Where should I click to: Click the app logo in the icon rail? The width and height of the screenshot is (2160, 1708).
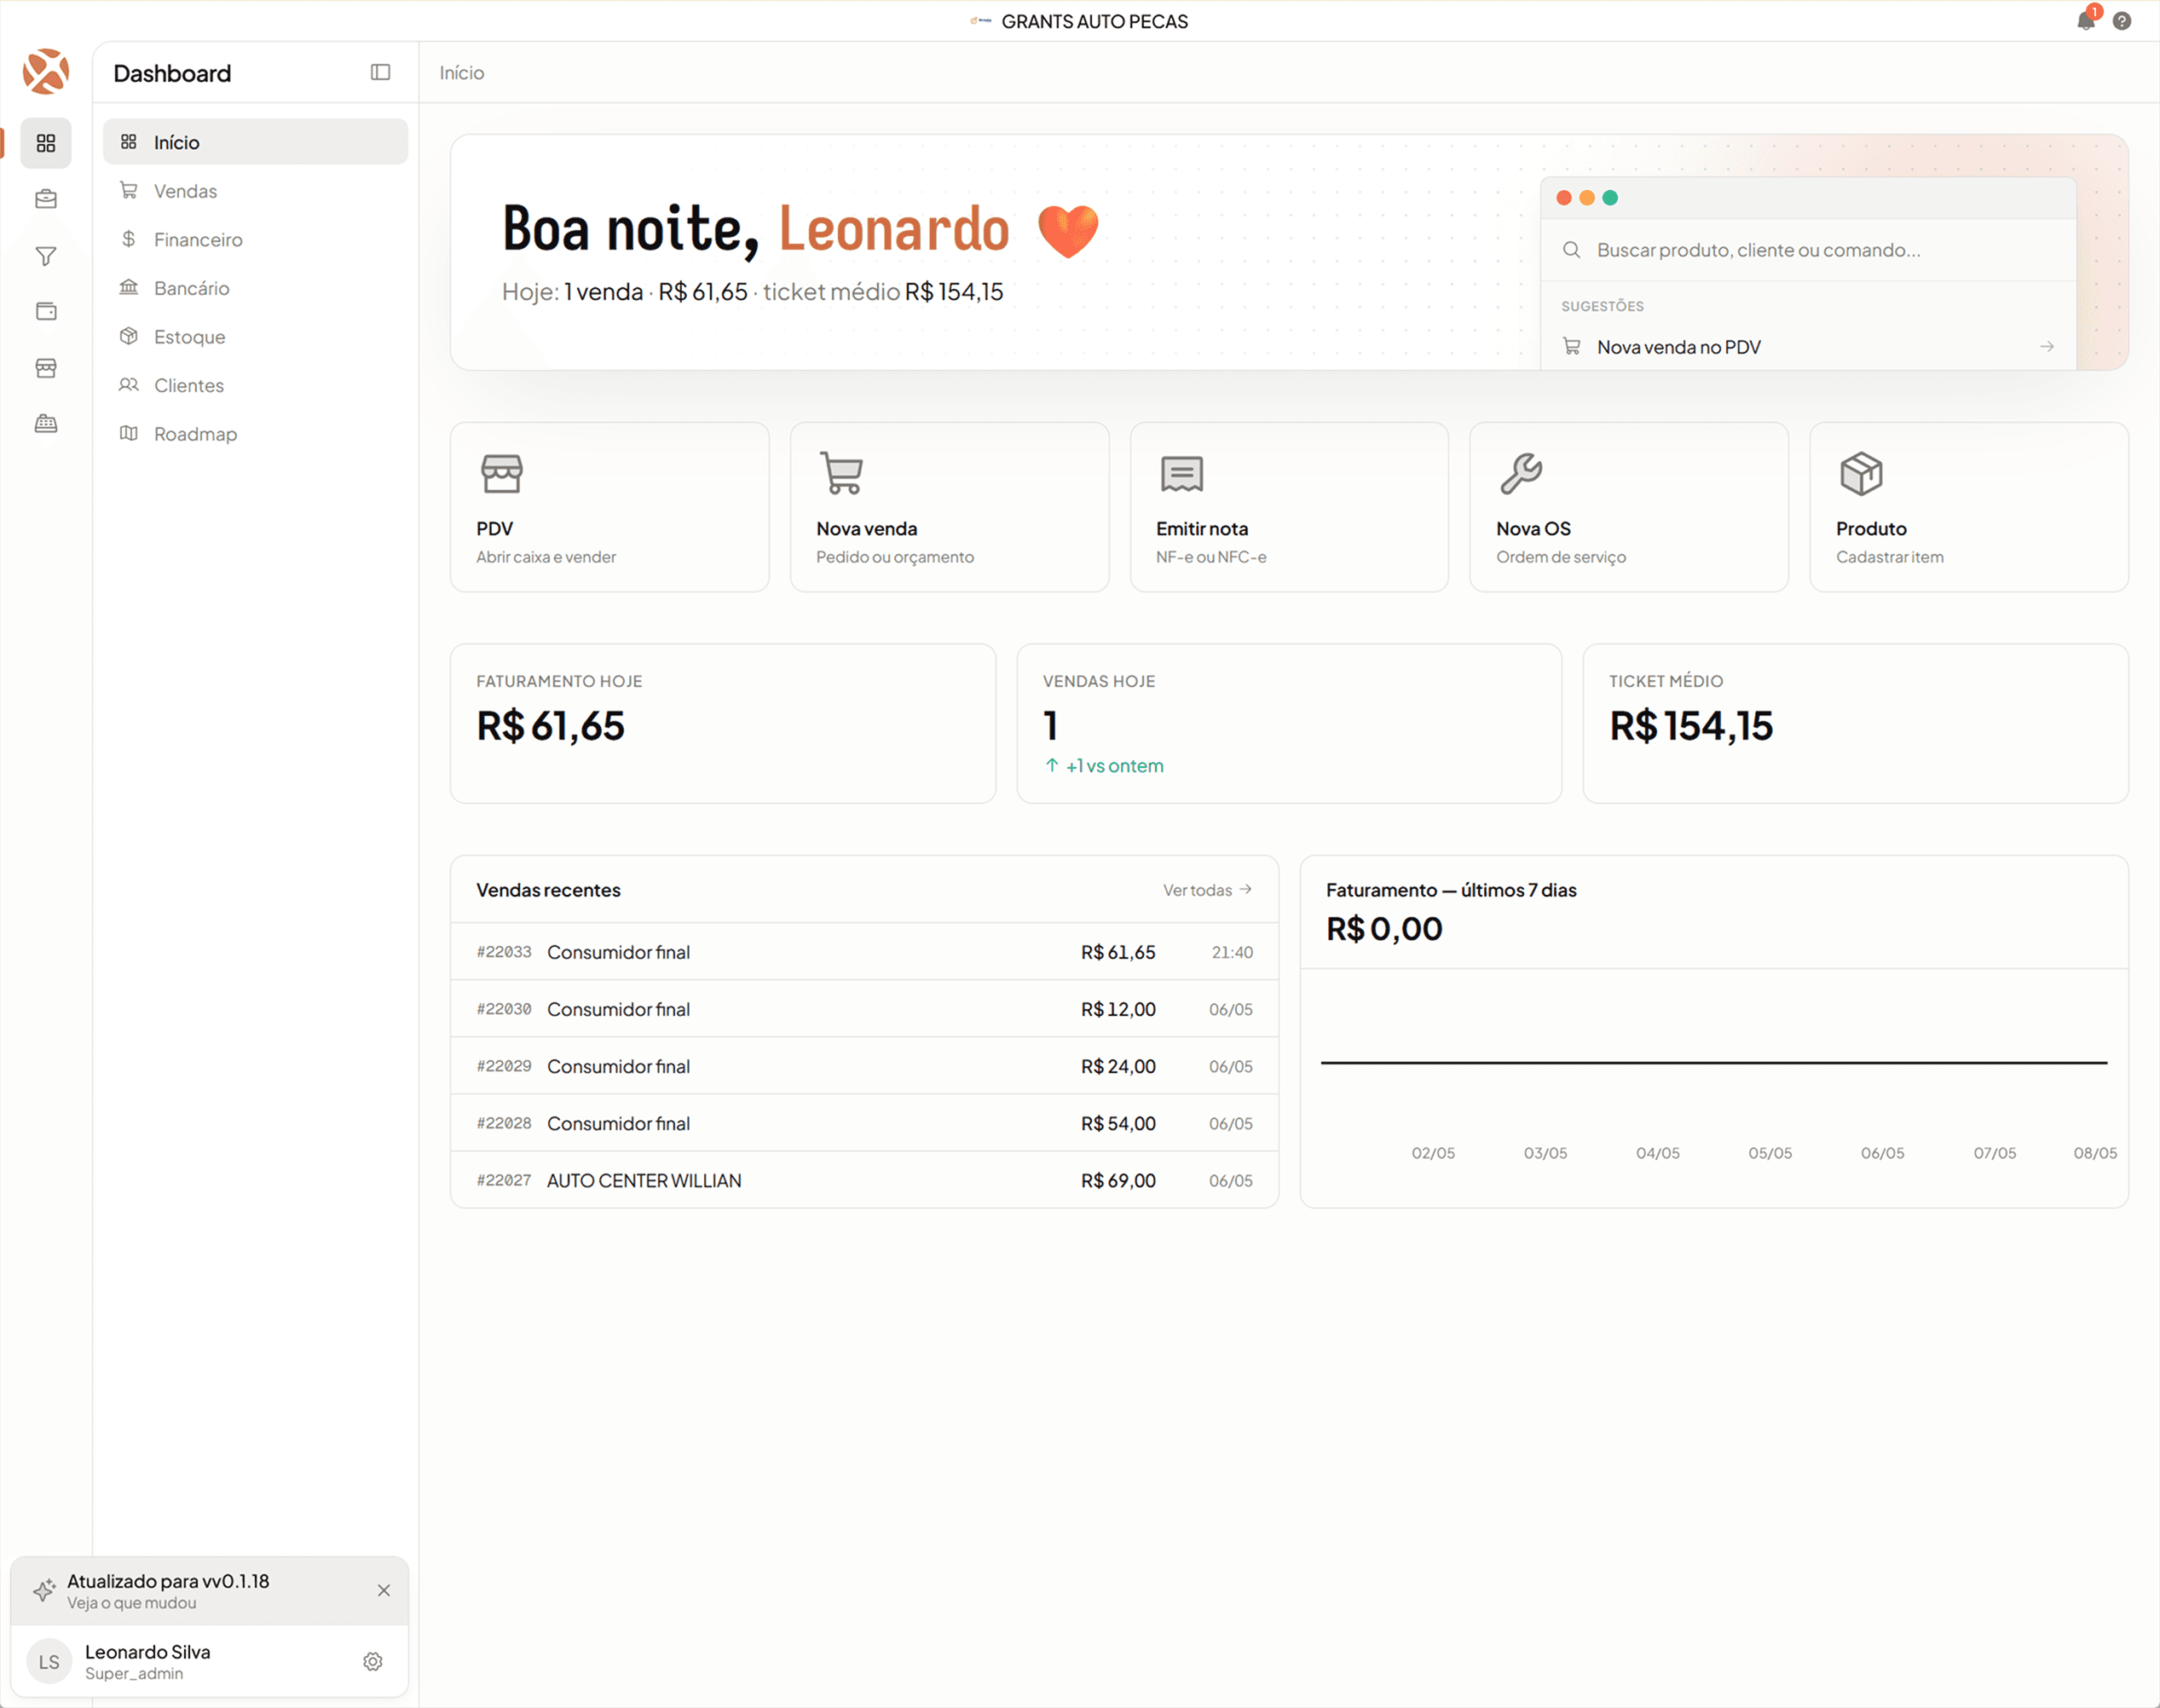click(46, 72)
